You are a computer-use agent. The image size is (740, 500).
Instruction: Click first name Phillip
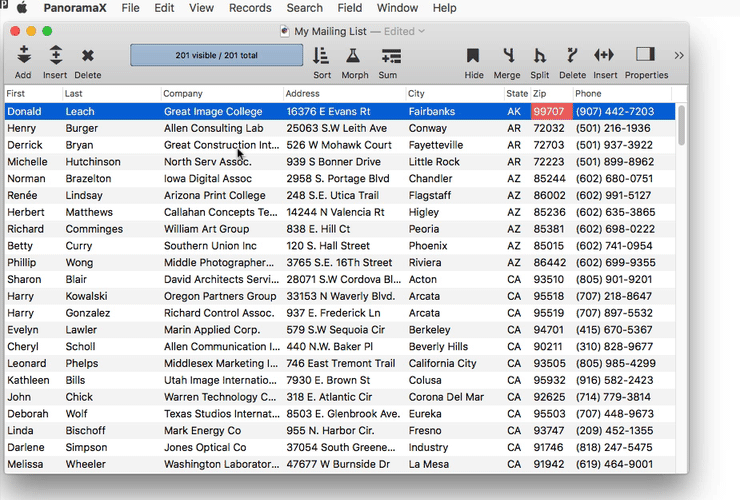pos(21,263)
